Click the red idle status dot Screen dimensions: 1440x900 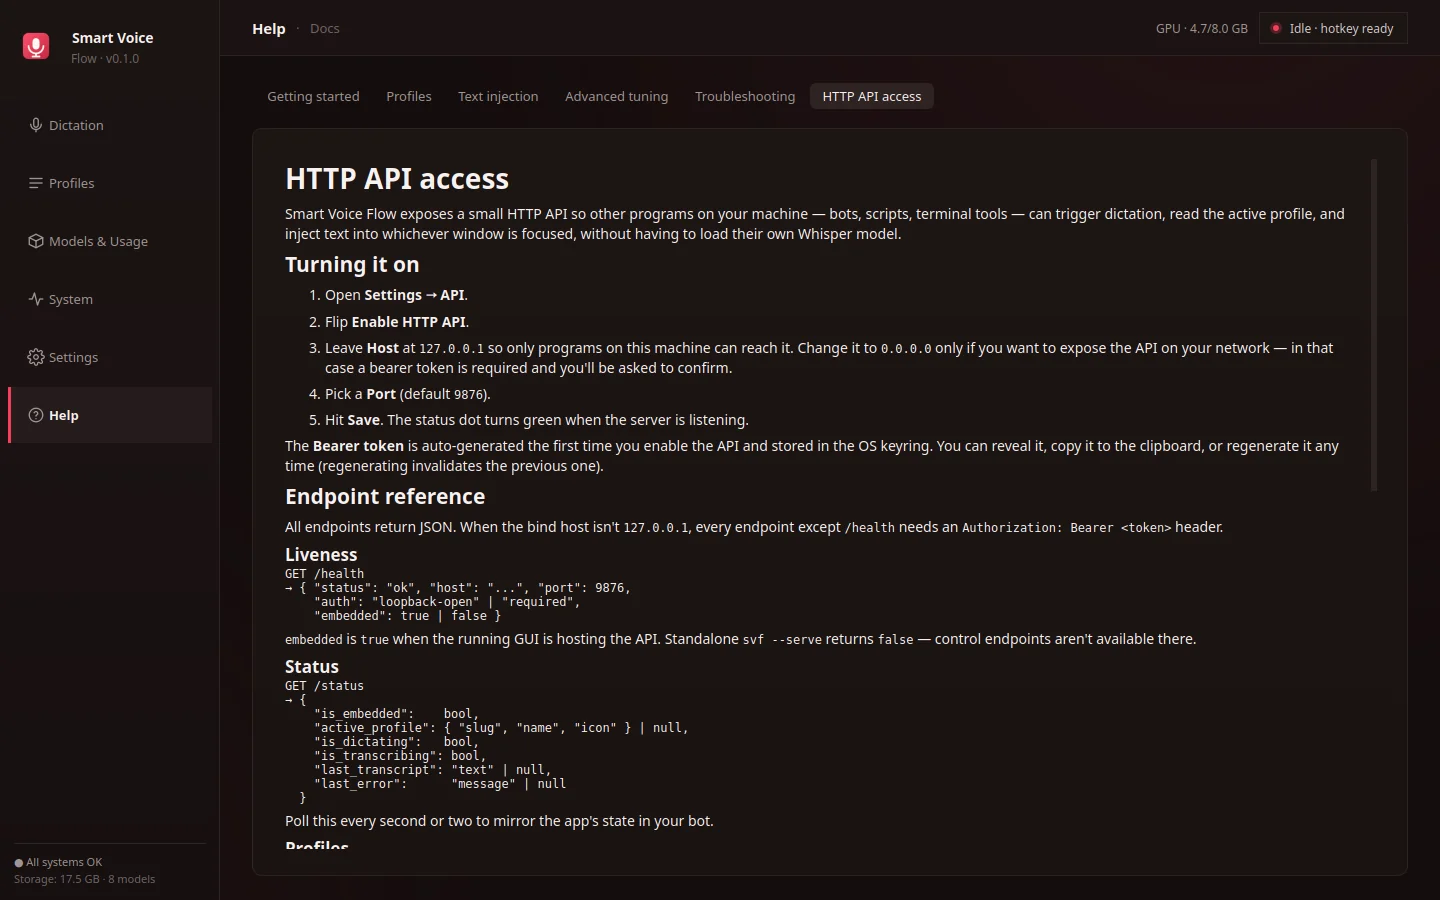pyautogui.click(x=1276, y=28)
